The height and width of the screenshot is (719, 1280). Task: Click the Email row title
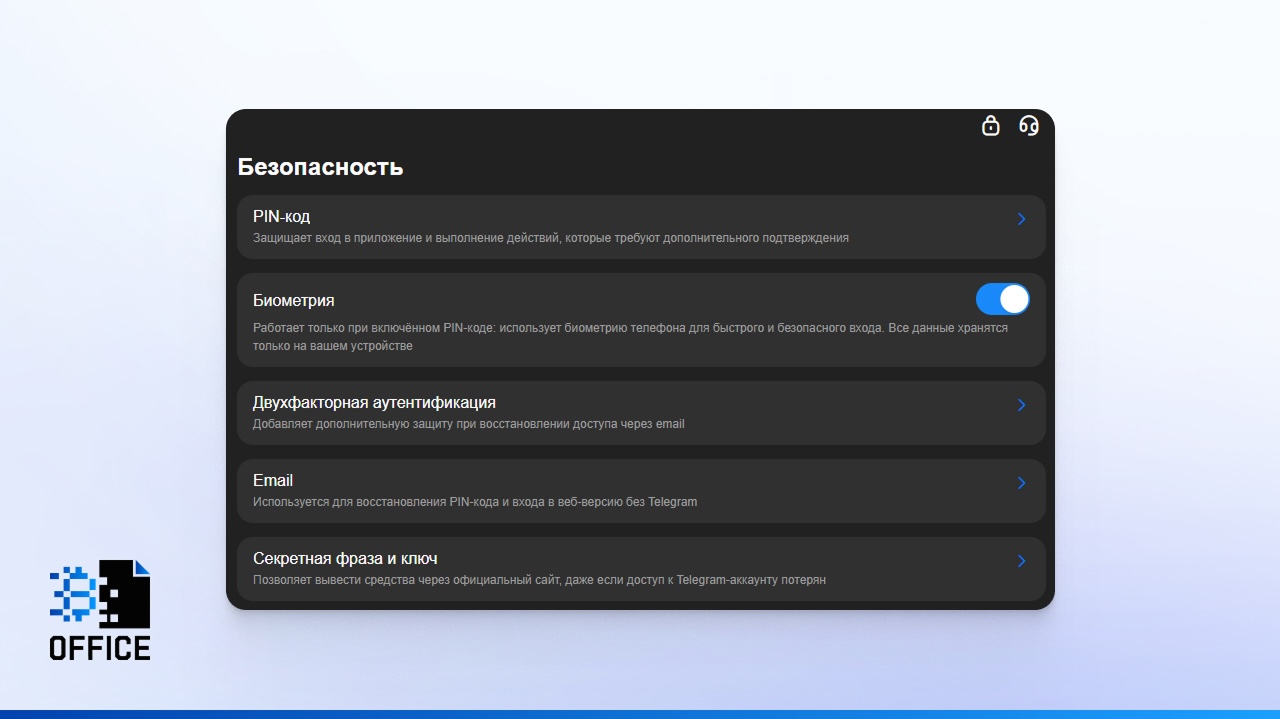point(273,481)
